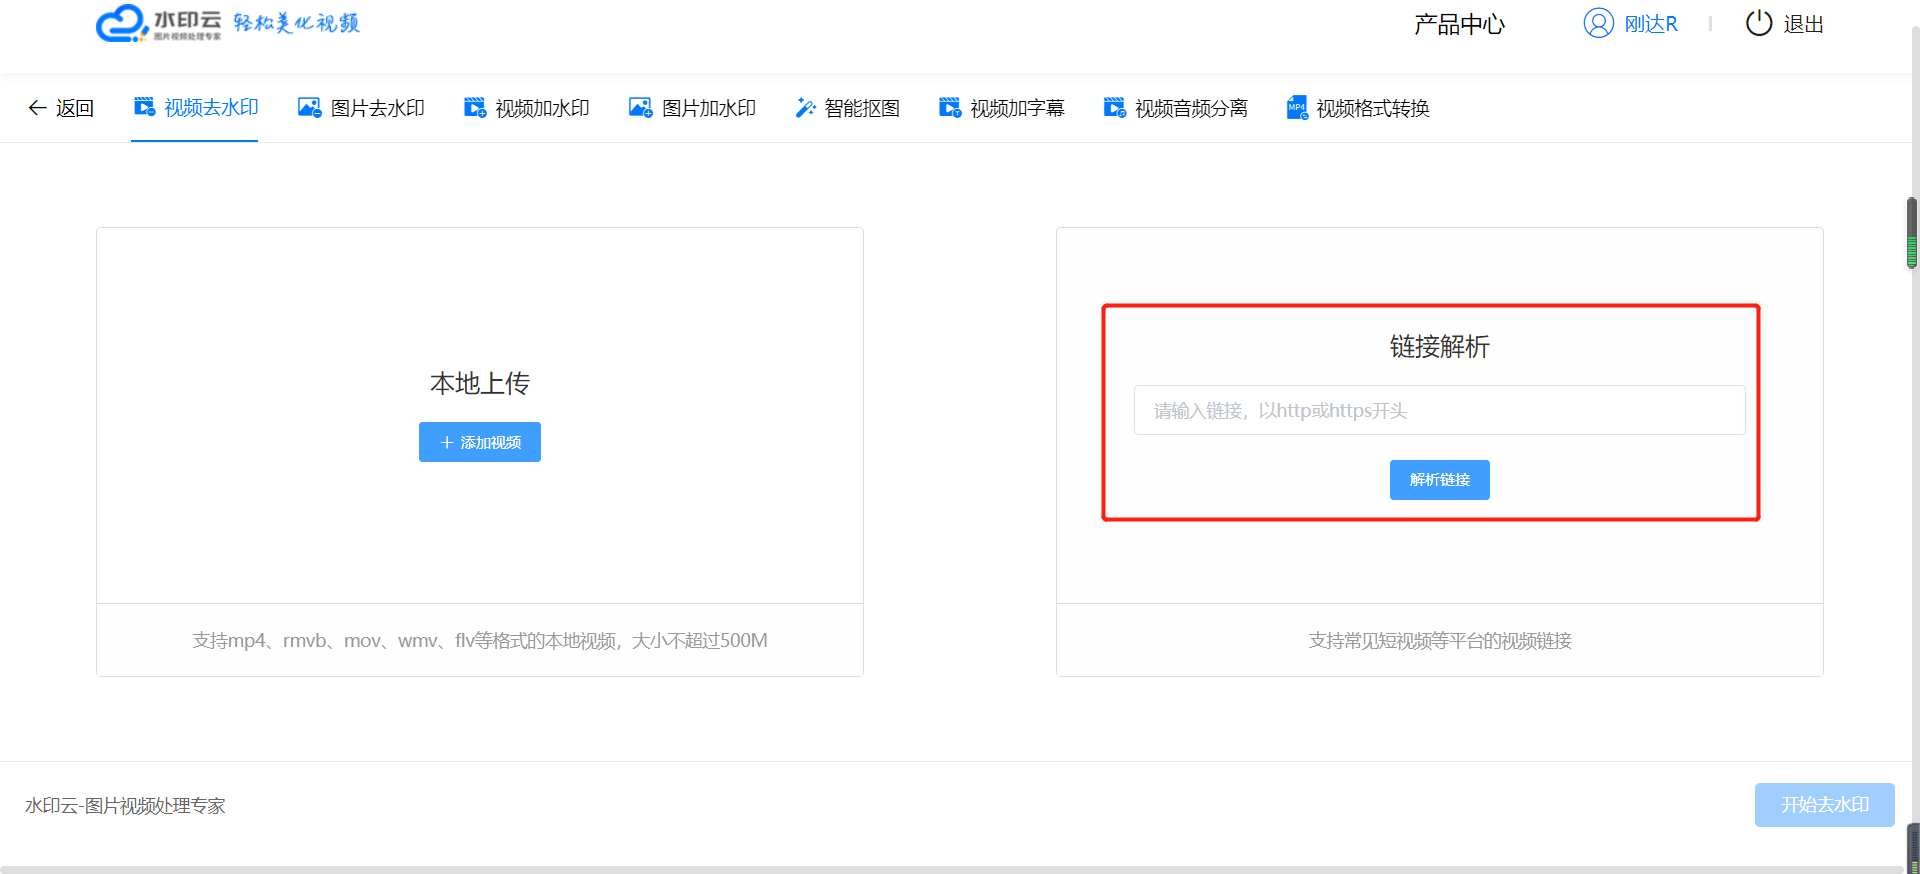Switch to the 图片去水印 tab
Viewport: 1920px width, 874px height.
377,108
